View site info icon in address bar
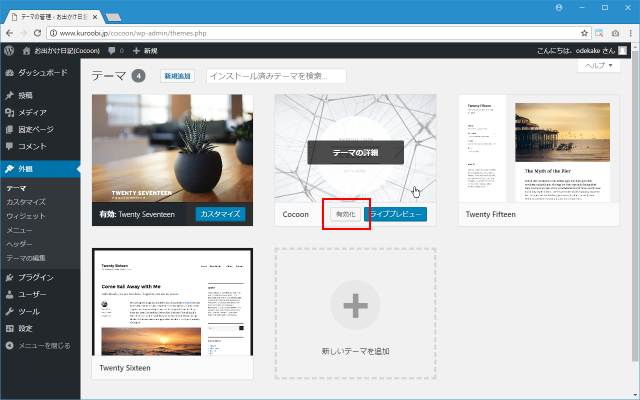The height and width of the screenshot is (400, 640). click(53, 33)
